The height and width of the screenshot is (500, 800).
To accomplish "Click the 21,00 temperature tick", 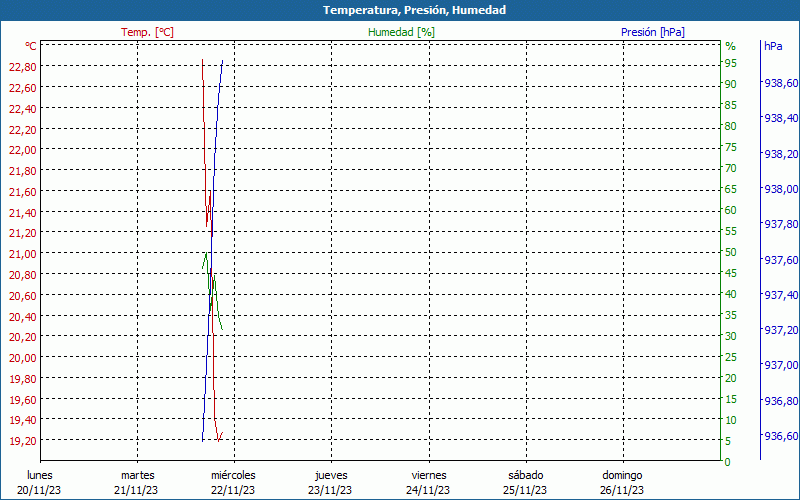I will tap(23, 254).
